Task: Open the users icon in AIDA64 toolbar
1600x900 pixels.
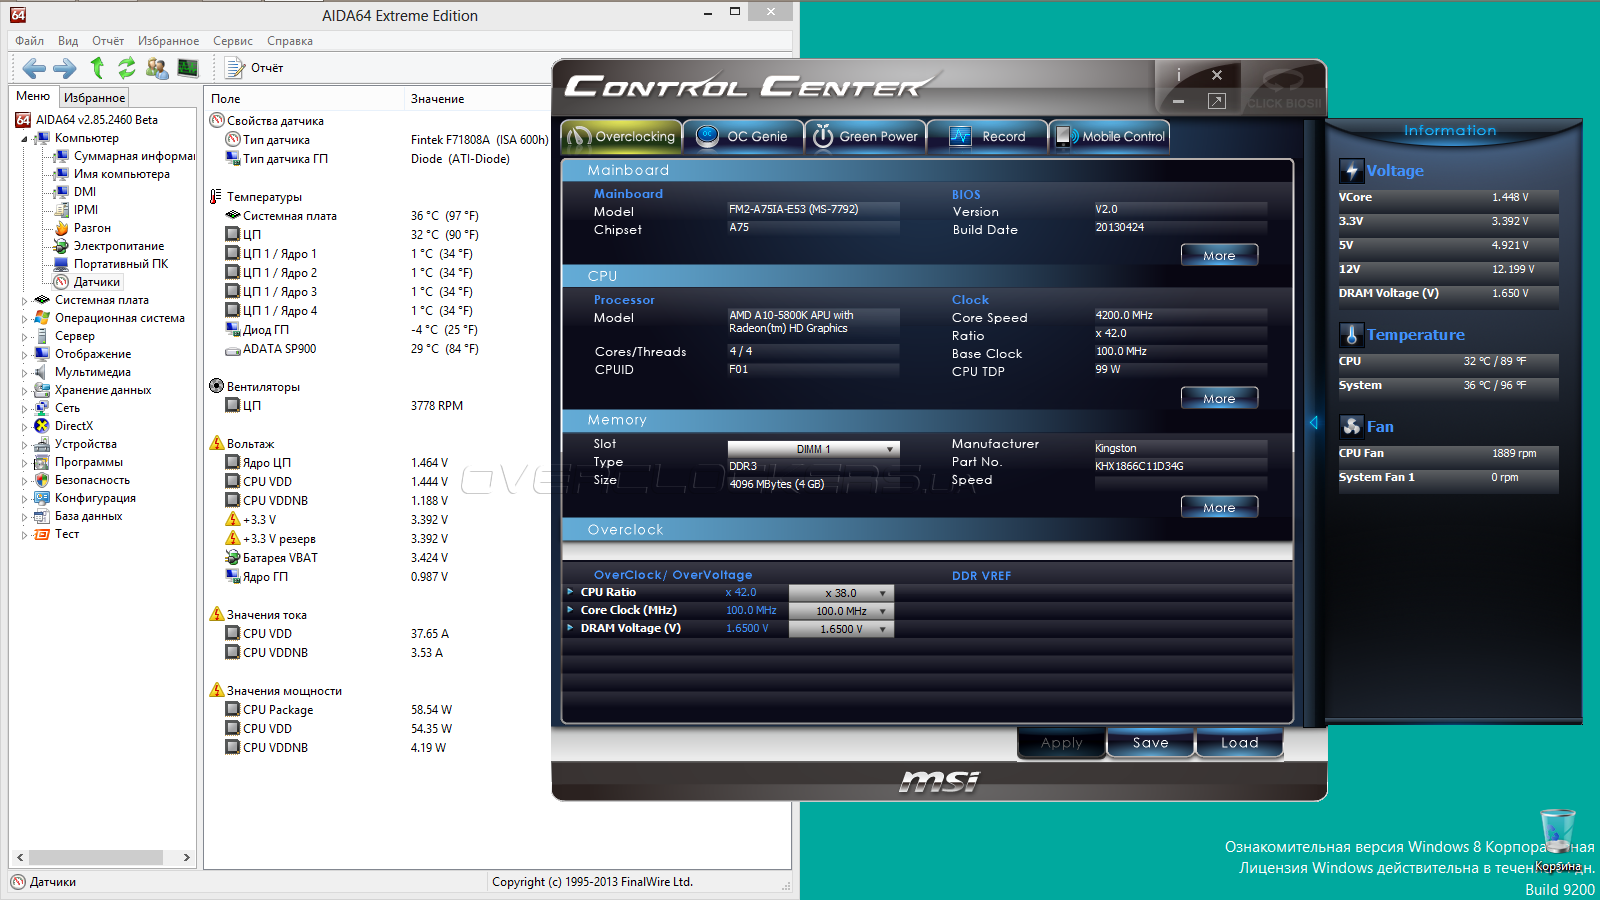Action: tap(157, 67)
